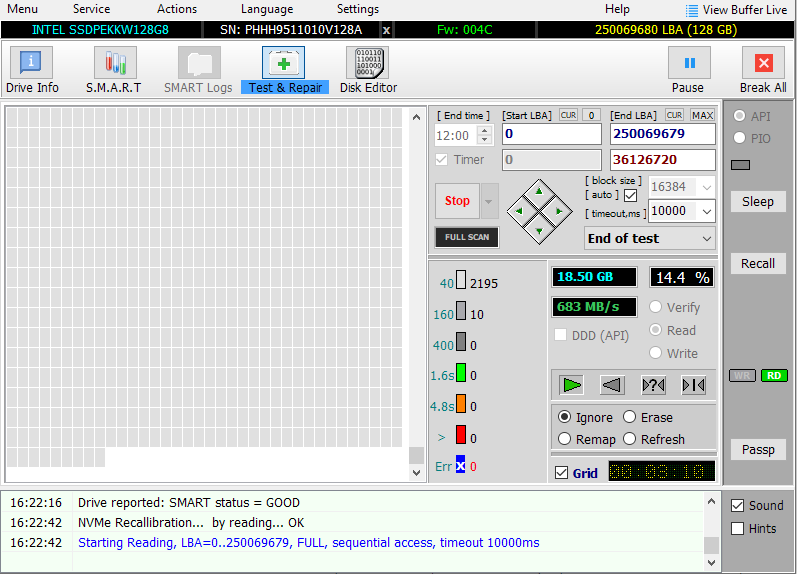Toggle the block size auto checkbox

click(630, 195)
